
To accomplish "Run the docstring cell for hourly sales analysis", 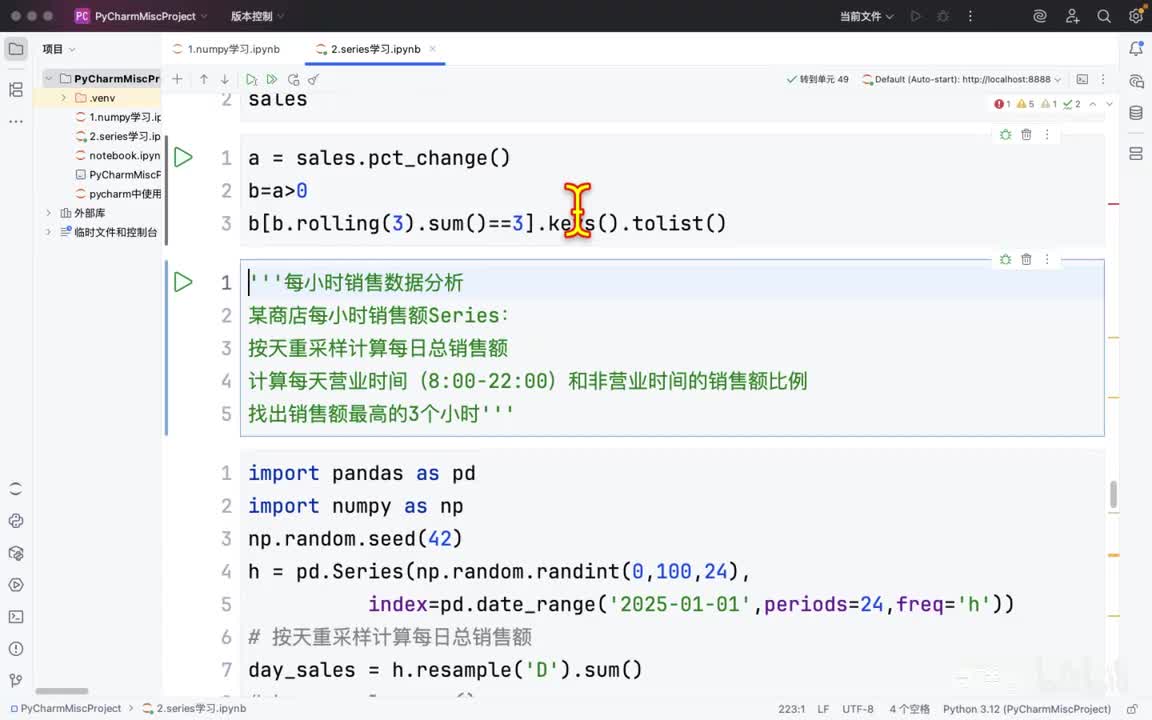I will pyautogui.click(x=183, y=282).
